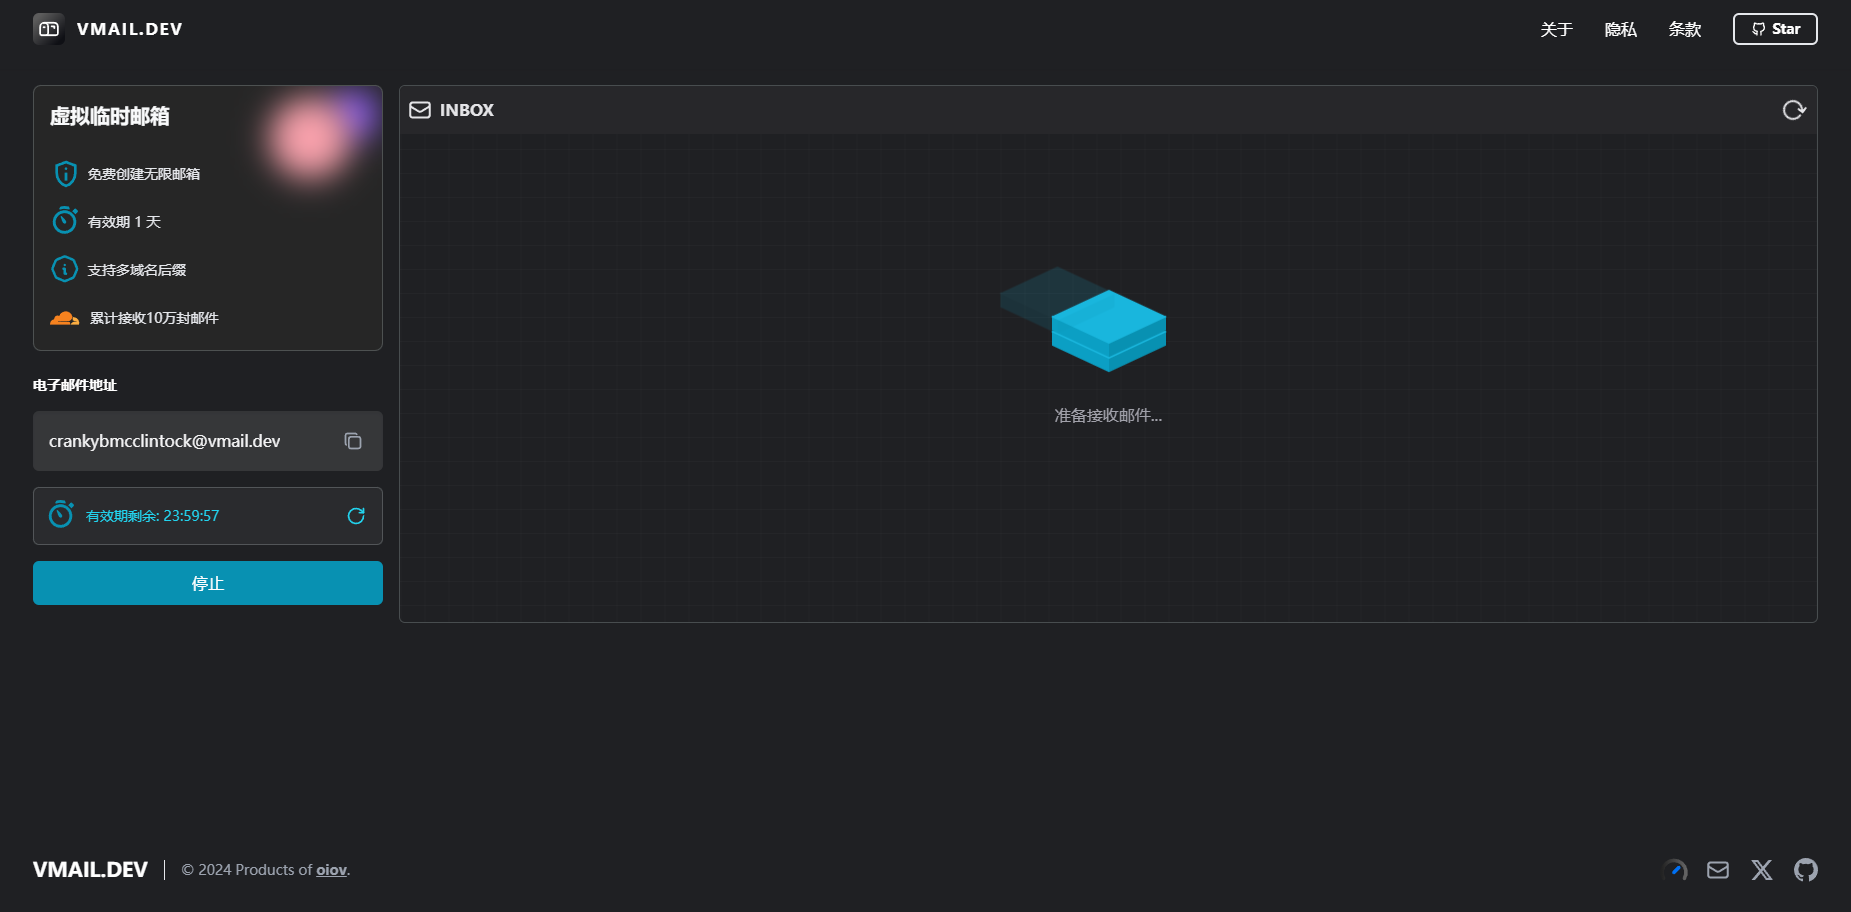Click the footer mail envelope icon
Screen dimensions: 1851x912
click(1717, 870)
